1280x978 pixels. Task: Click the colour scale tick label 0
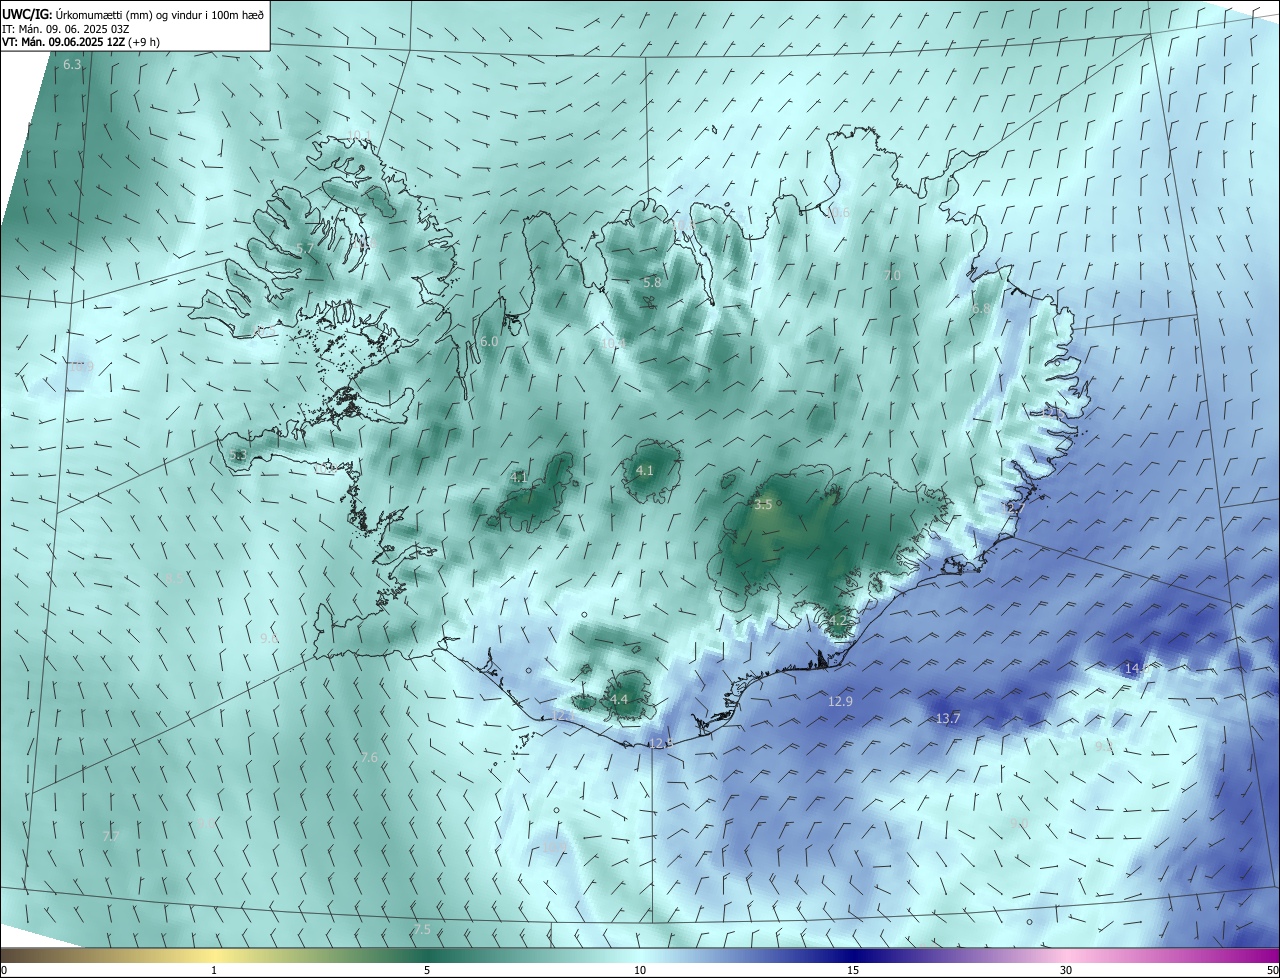[4, 971]
